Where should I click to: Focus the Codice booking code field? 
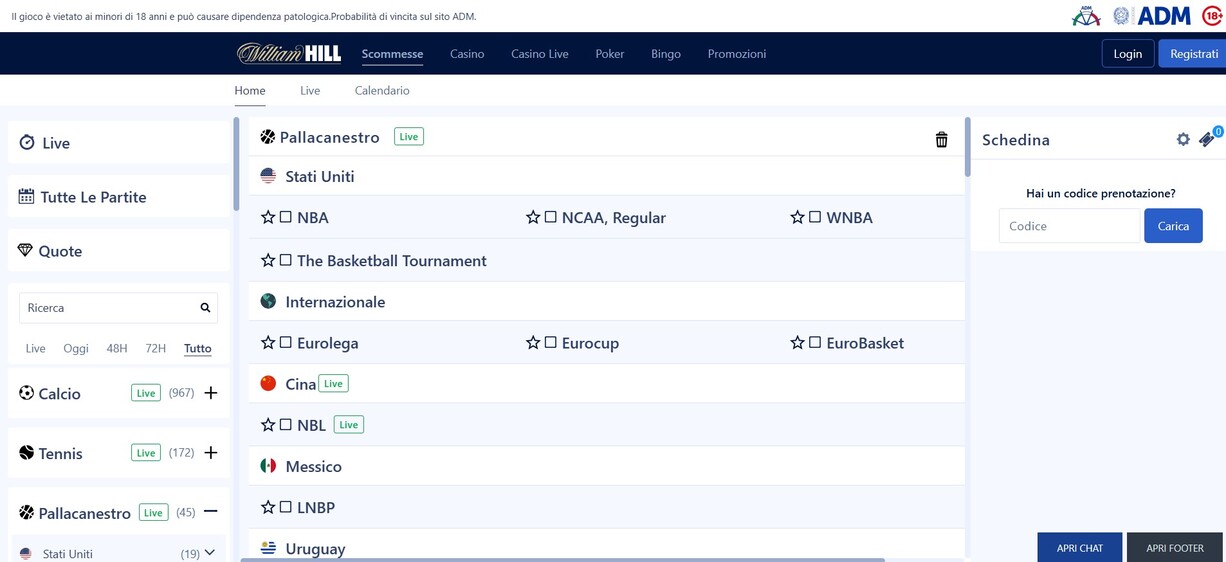(x=1069, y=226)
